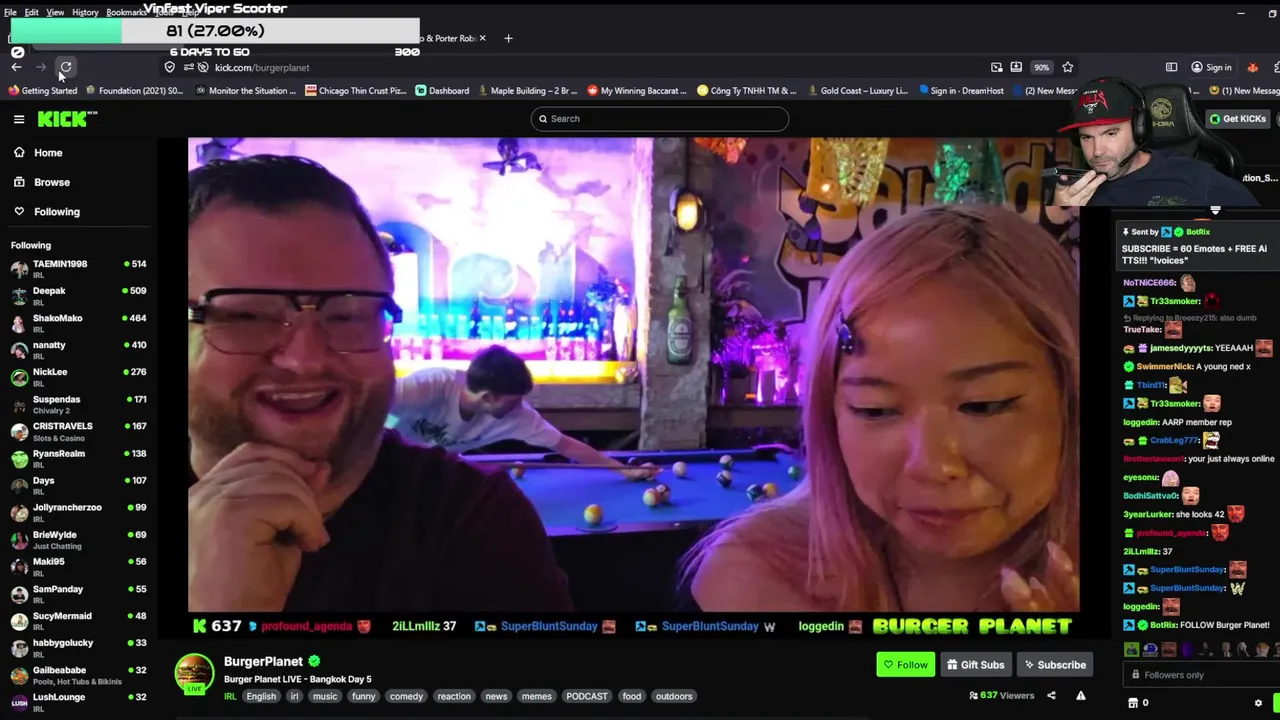The height and width of the screenshot is (720, 1280).
Task: Open followed channel Jollyrancherzoo
Action: 78,513
